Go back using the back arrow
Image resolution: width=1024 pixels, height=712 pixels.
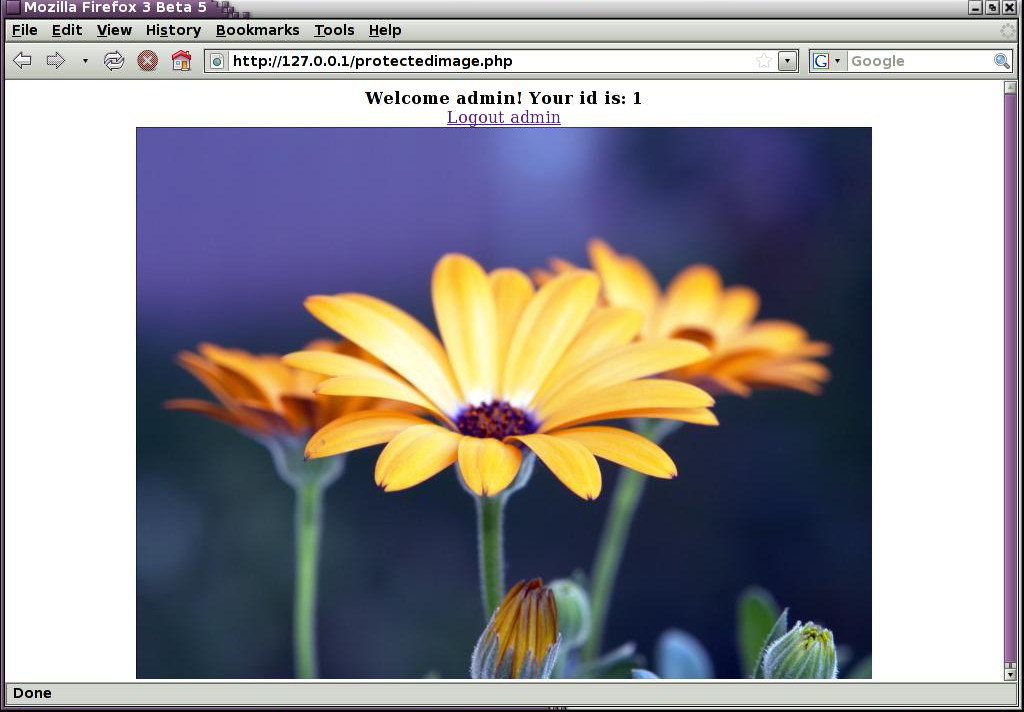click(22, 61)
